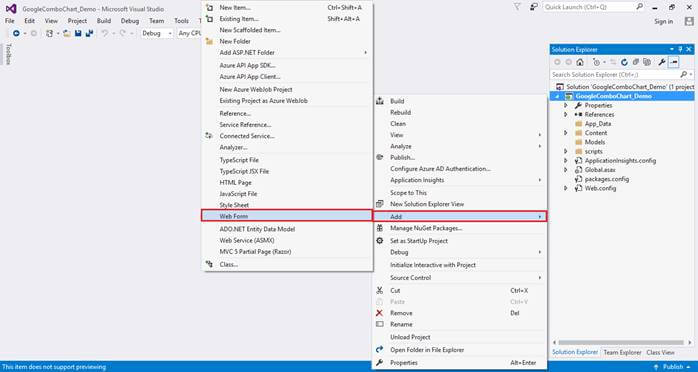Click the Undo toolbar icon
The height and width of the screenshot is (372, 698).
[104, 33]
